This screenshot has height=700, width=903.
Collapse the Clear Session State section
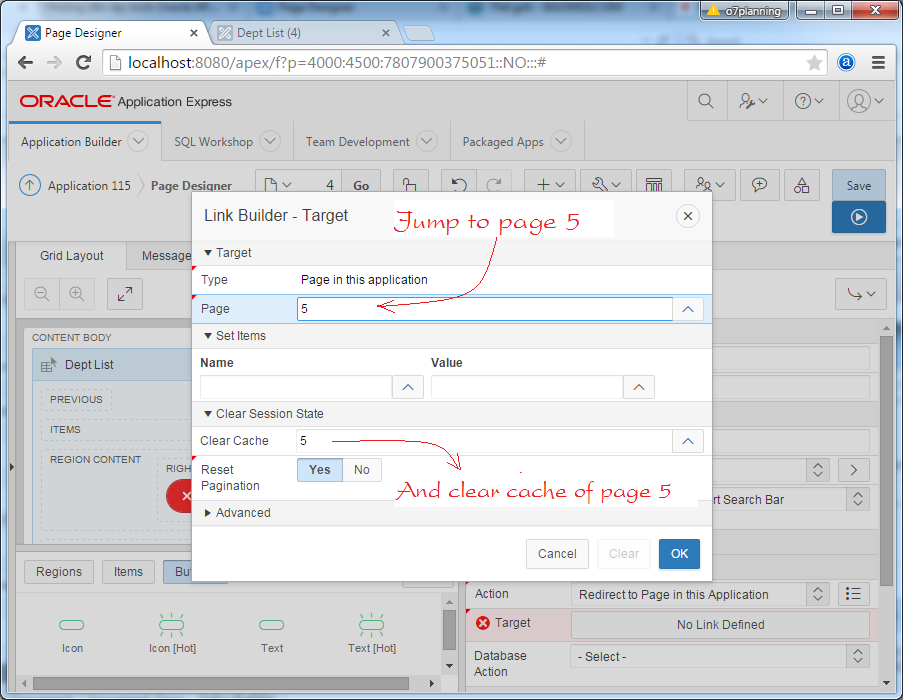pos(208,414)
